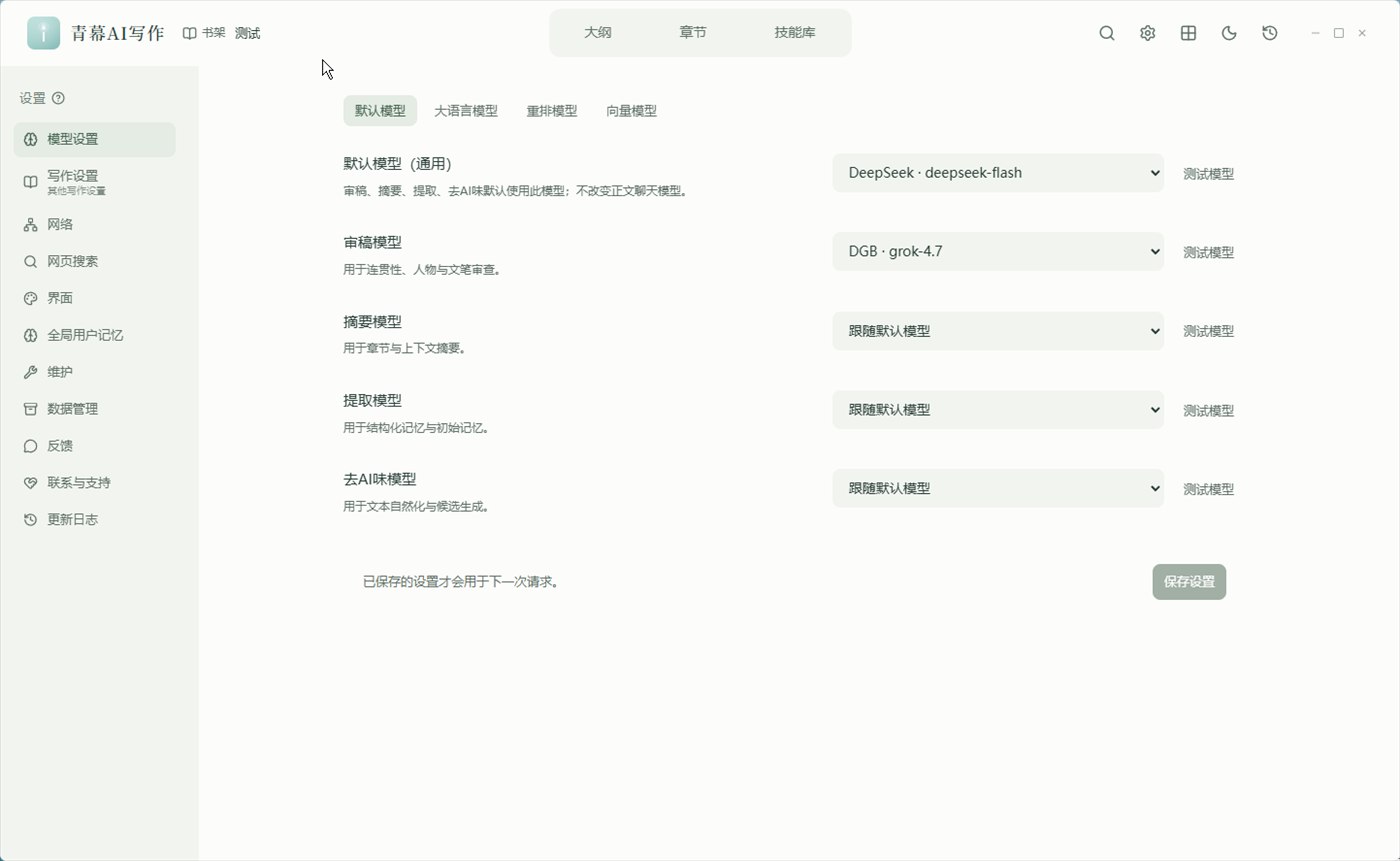Open the 提取模型 dropdown
Viewport: 1400px width, 861px height.
(998, 410)
